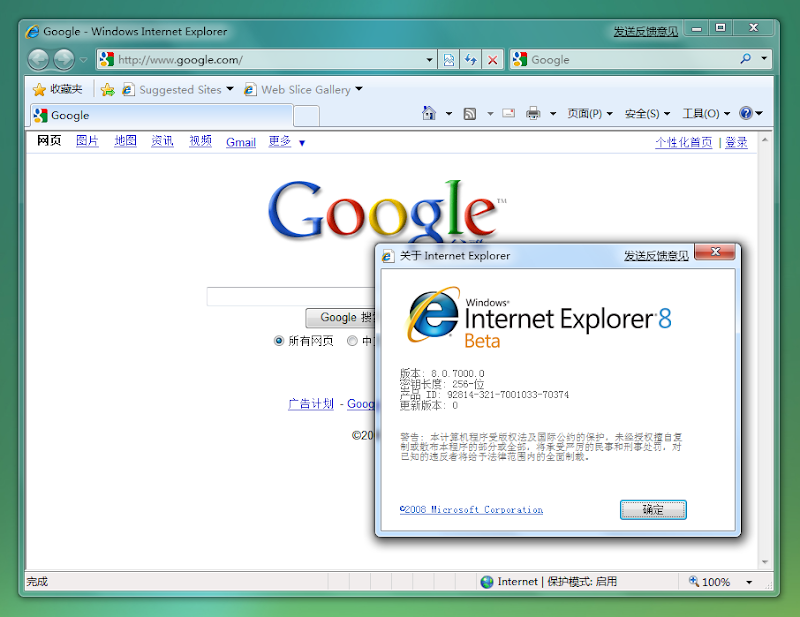The height and width of the screenshot is (617, 800).
Task: Select the second radio button next to 所有网页
Action: (x=352, y=340)
